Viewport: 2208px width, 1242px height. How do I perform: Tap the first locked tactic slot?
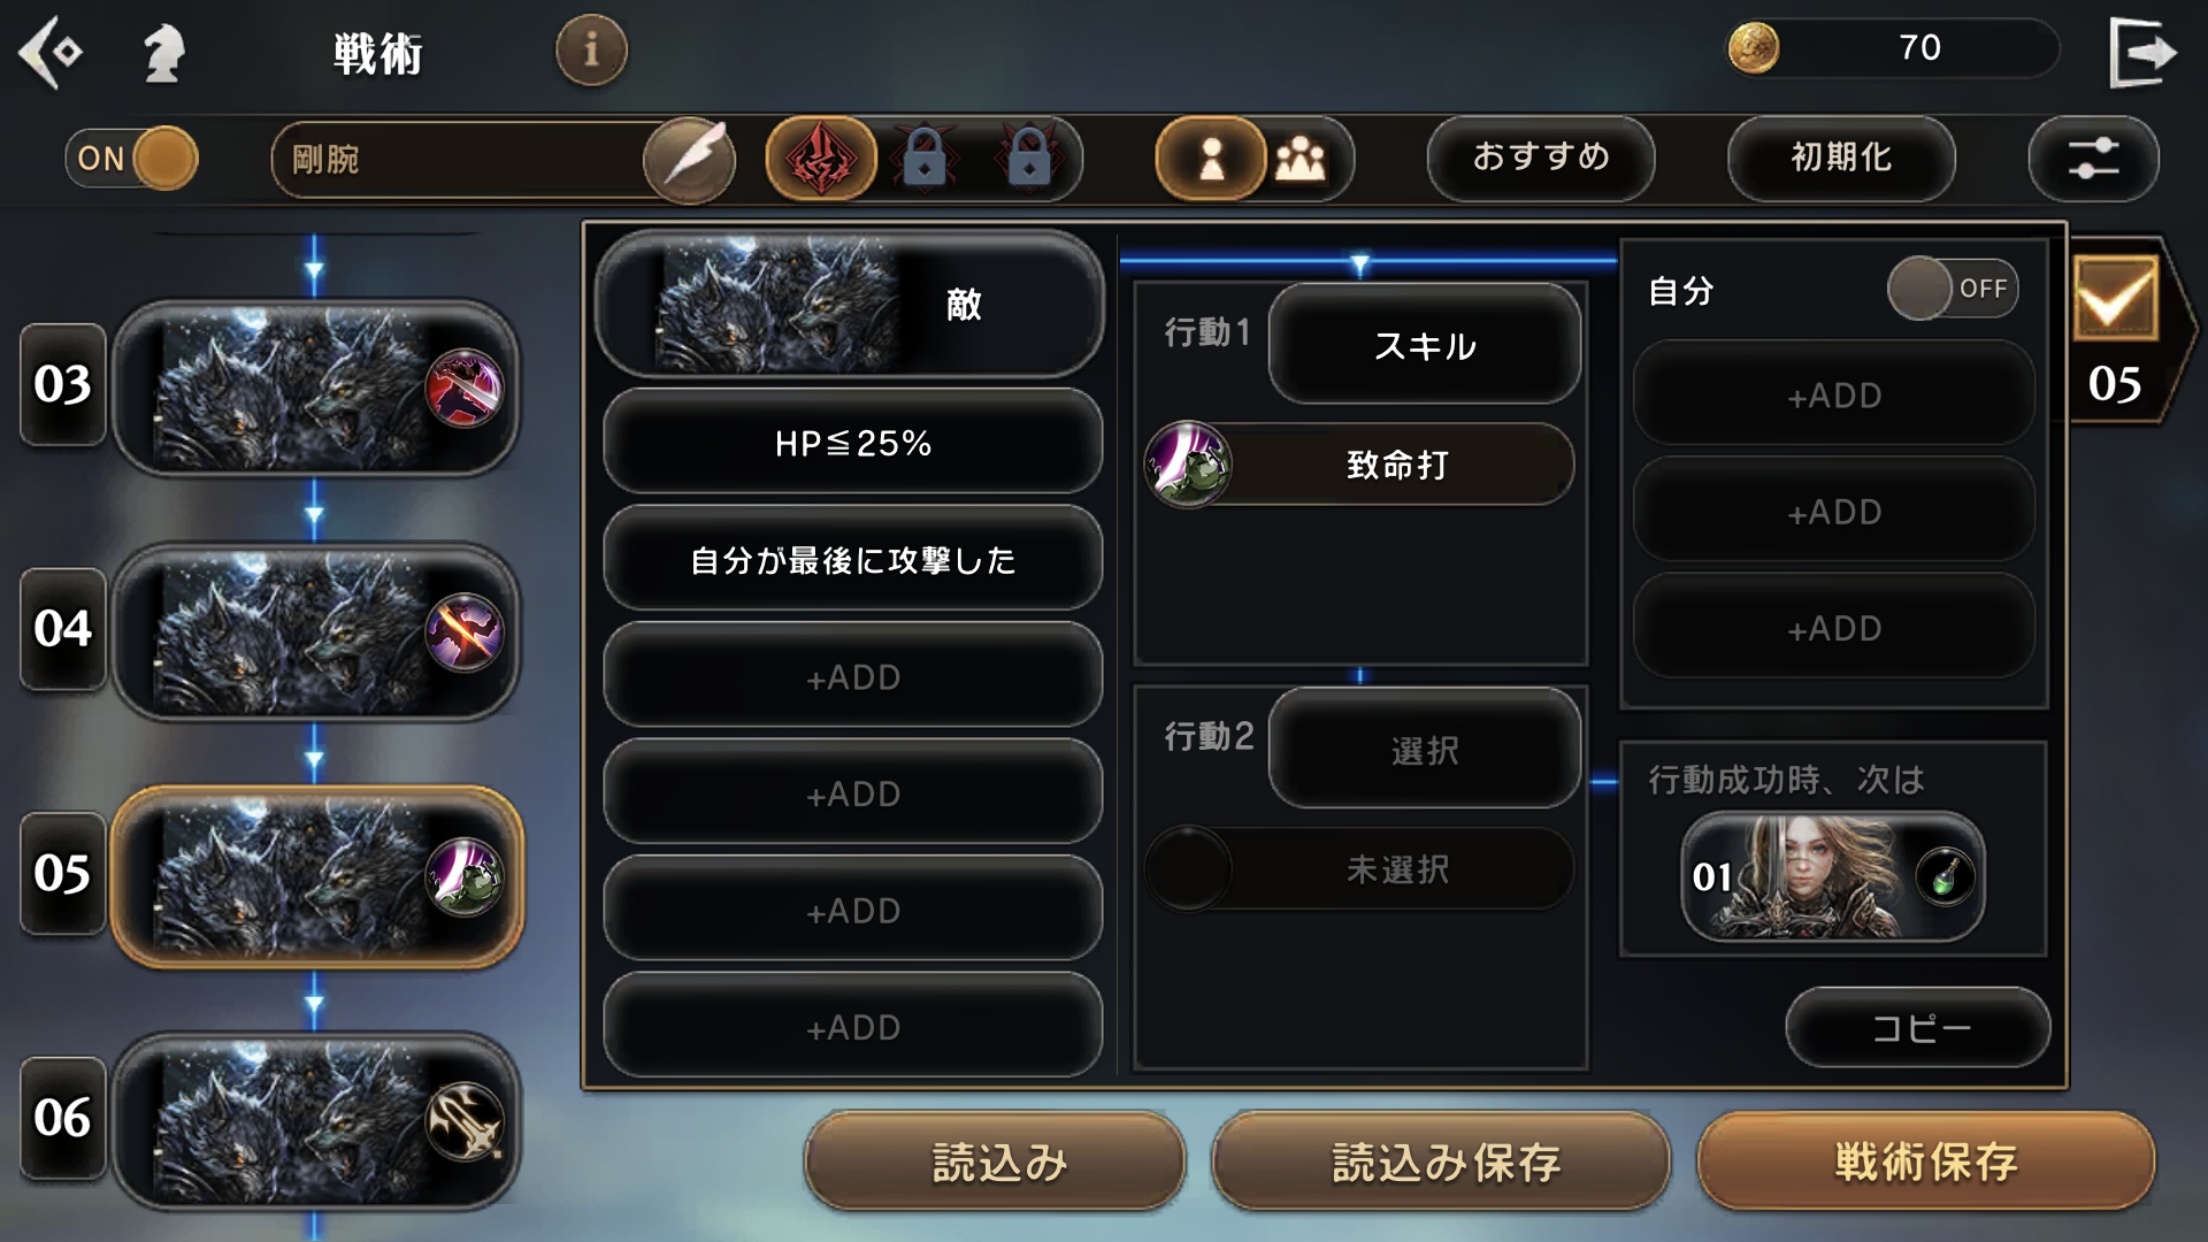click(x=925, y=158)
